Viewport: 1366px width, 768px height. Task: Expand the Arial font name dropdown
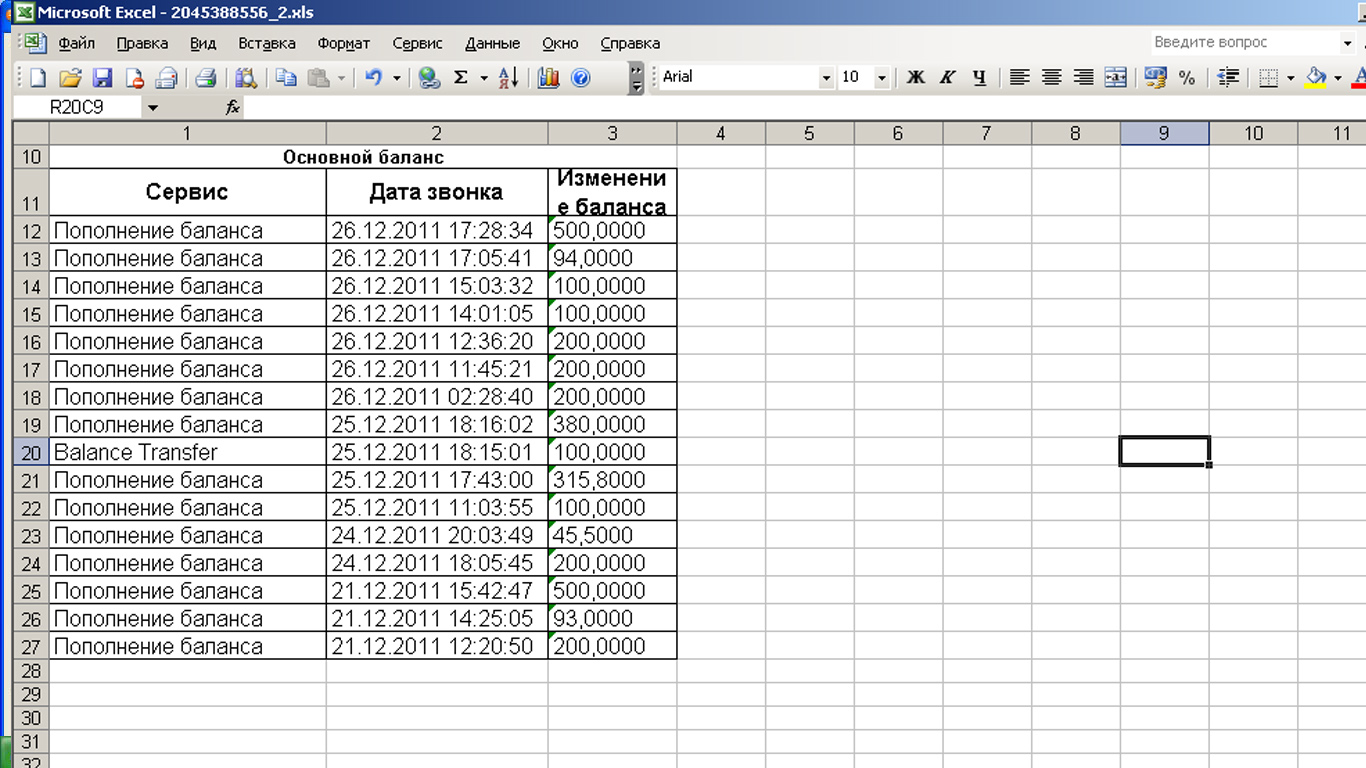[x=826, y=78]
